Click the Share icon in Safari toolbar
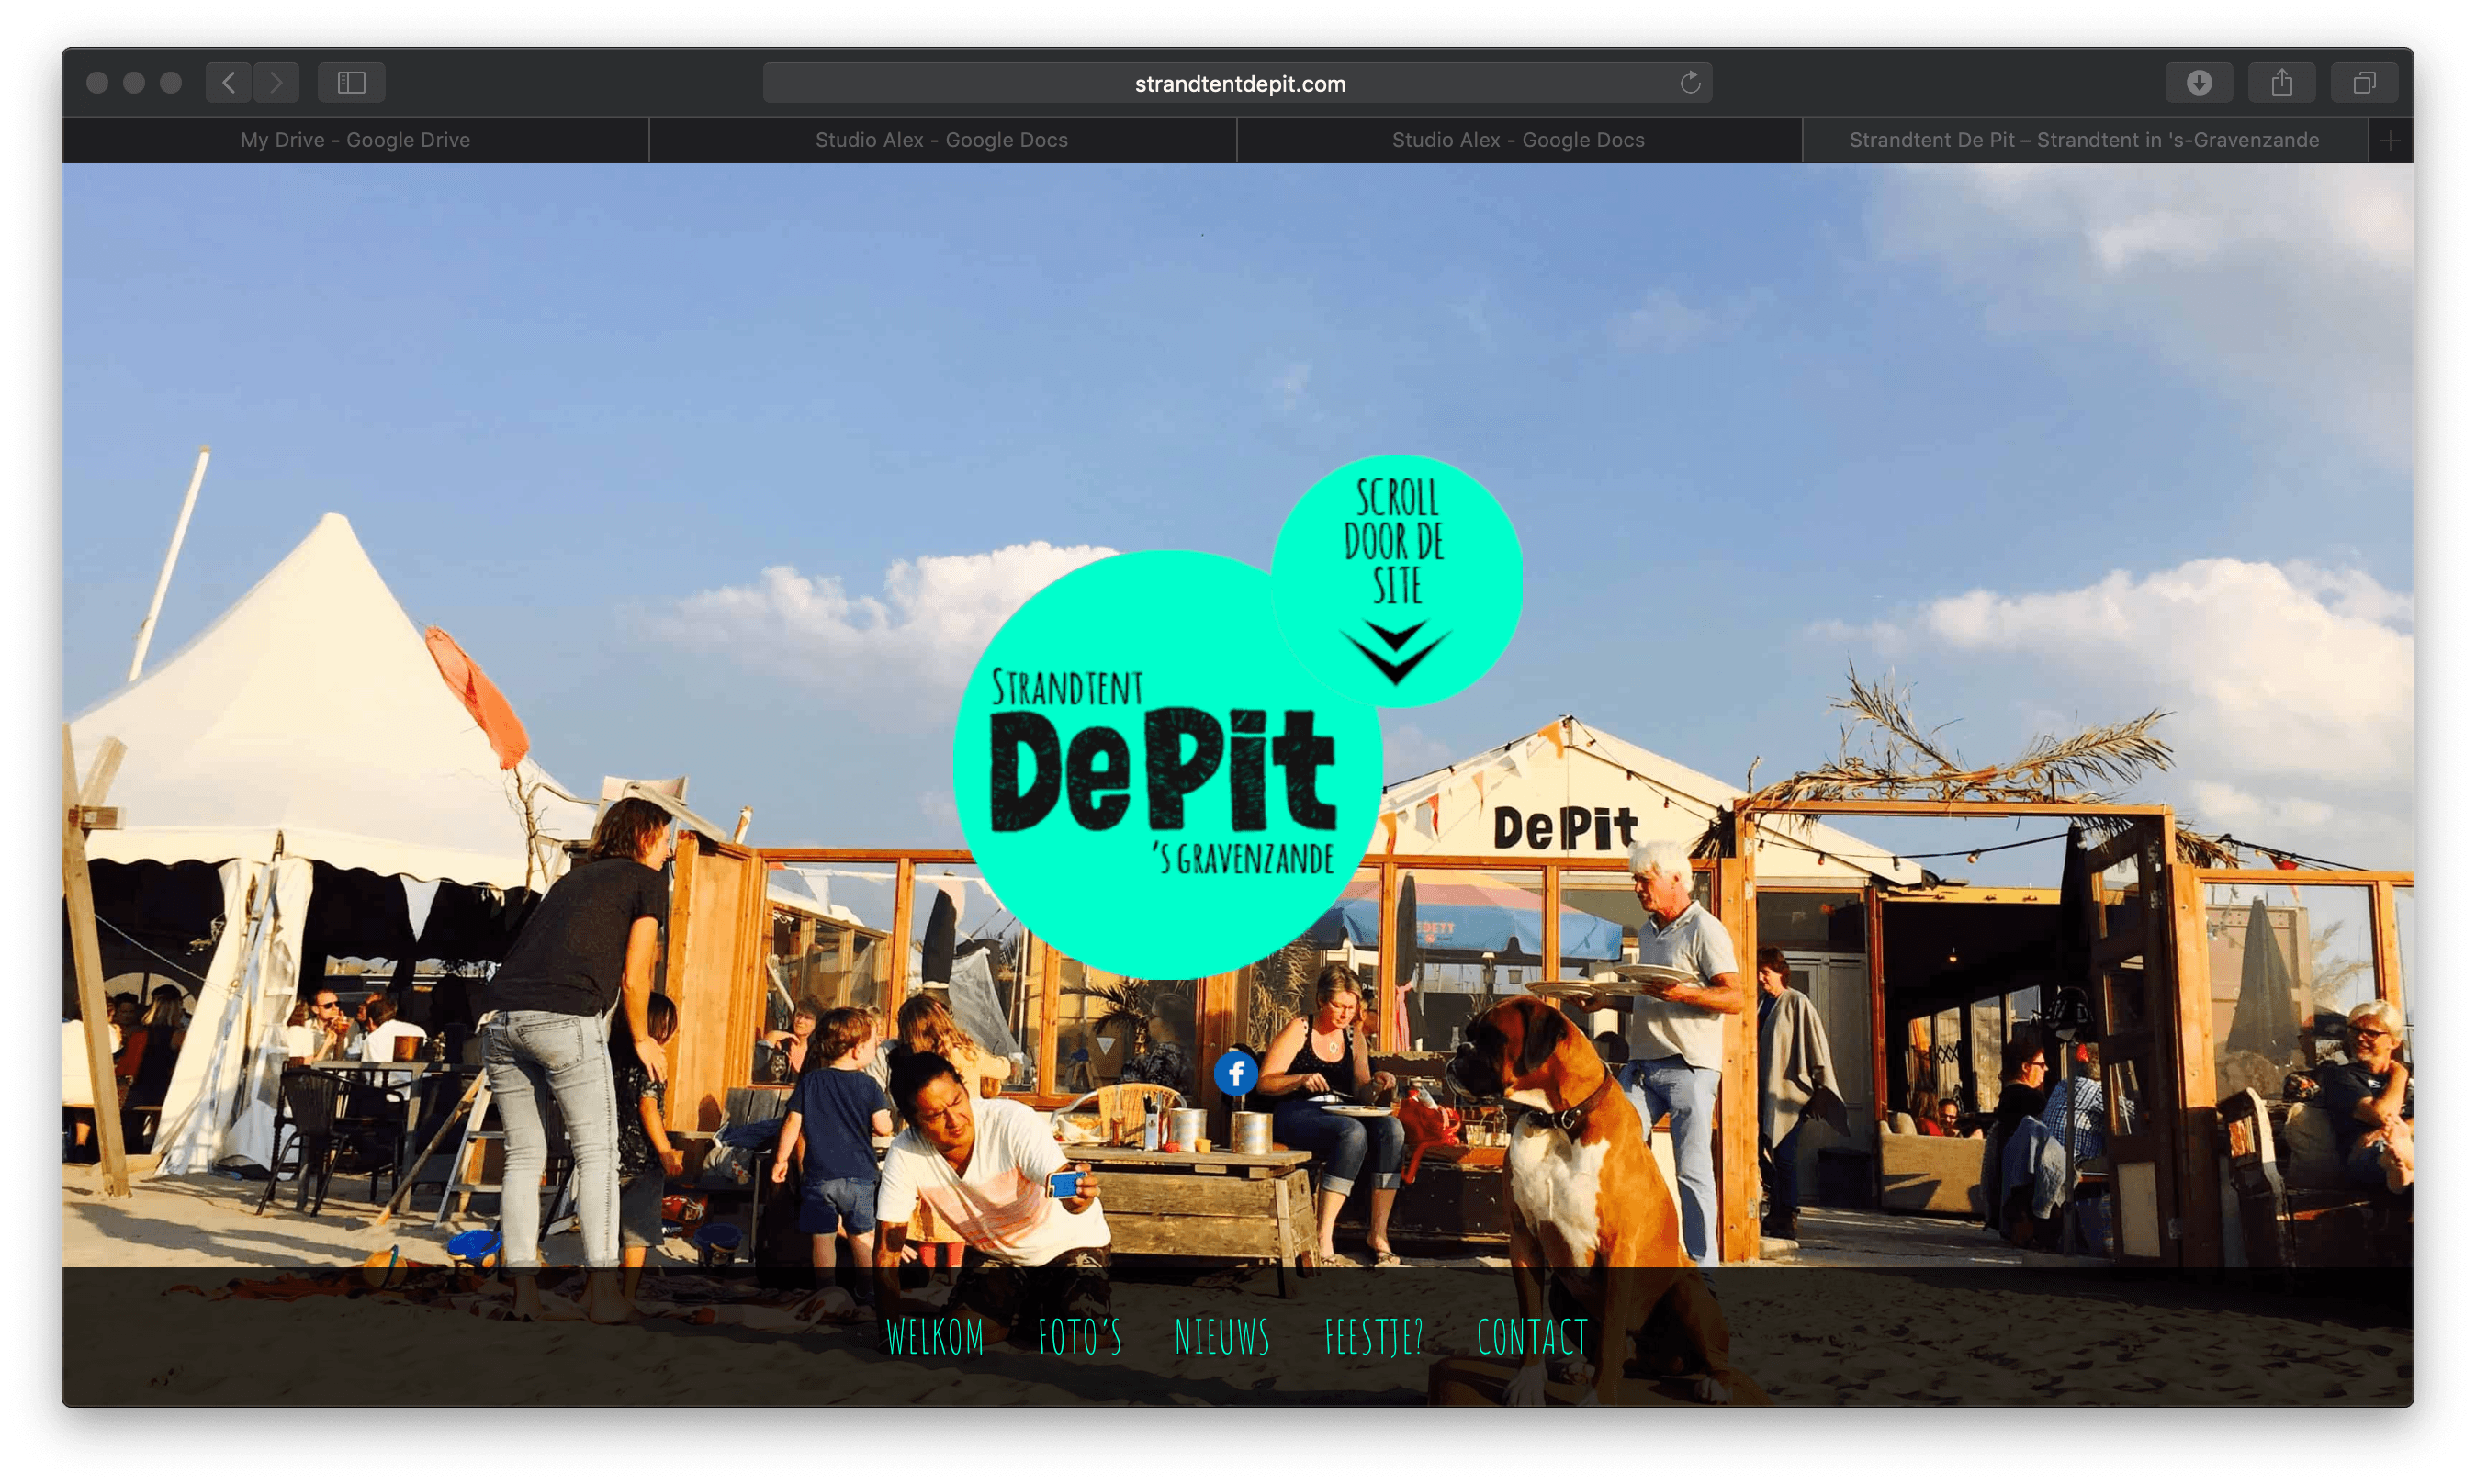The image size is (2476, 1484). click(2281, 83)
